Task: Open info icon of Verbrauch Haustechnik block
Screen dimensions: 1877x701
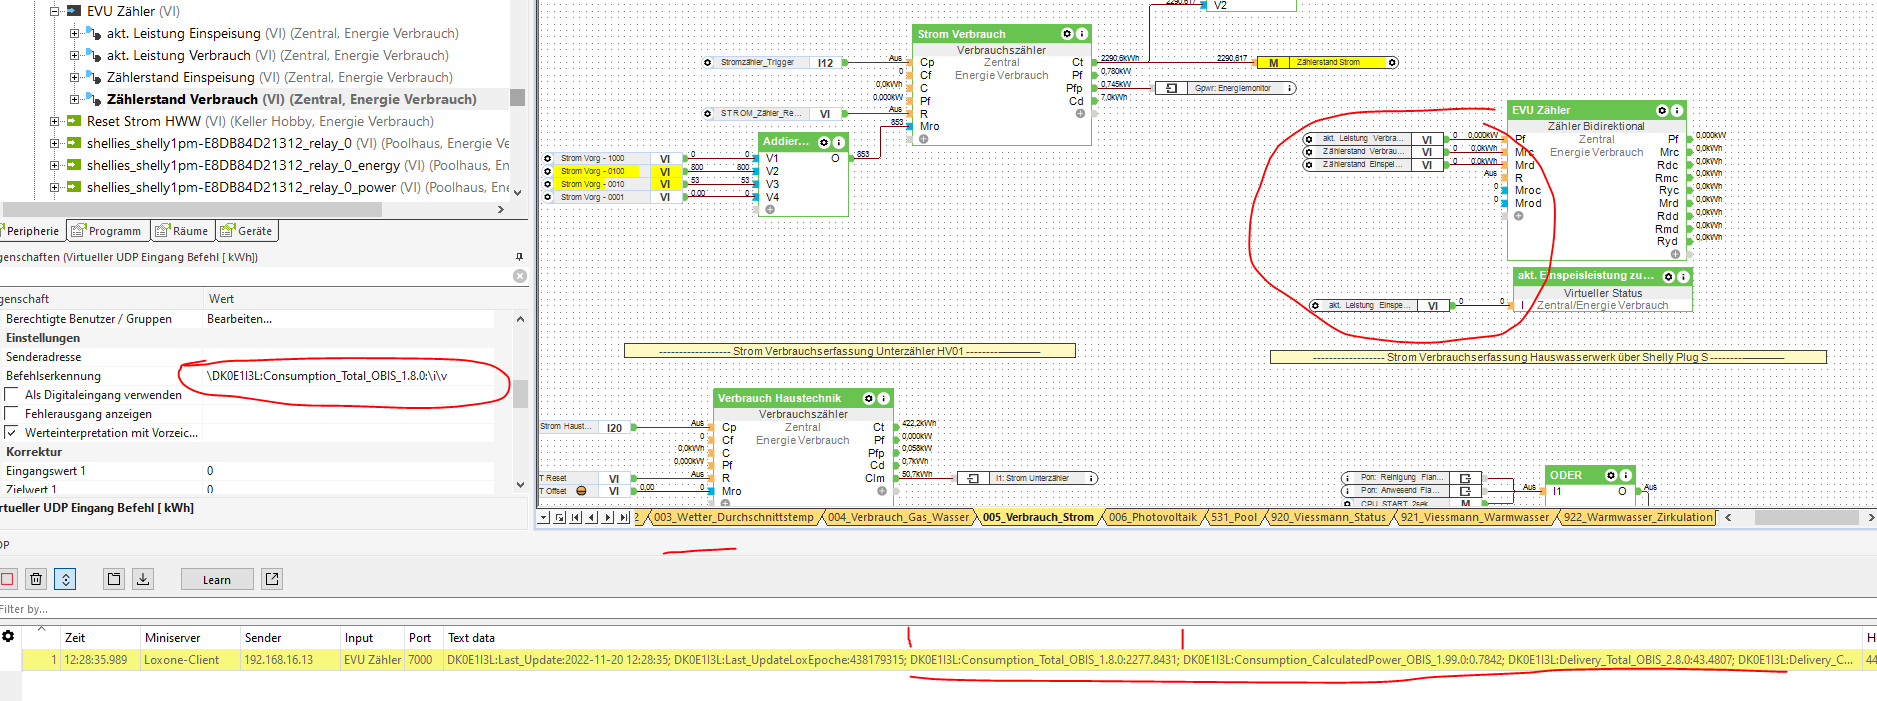Action: (x=883, y=398)
